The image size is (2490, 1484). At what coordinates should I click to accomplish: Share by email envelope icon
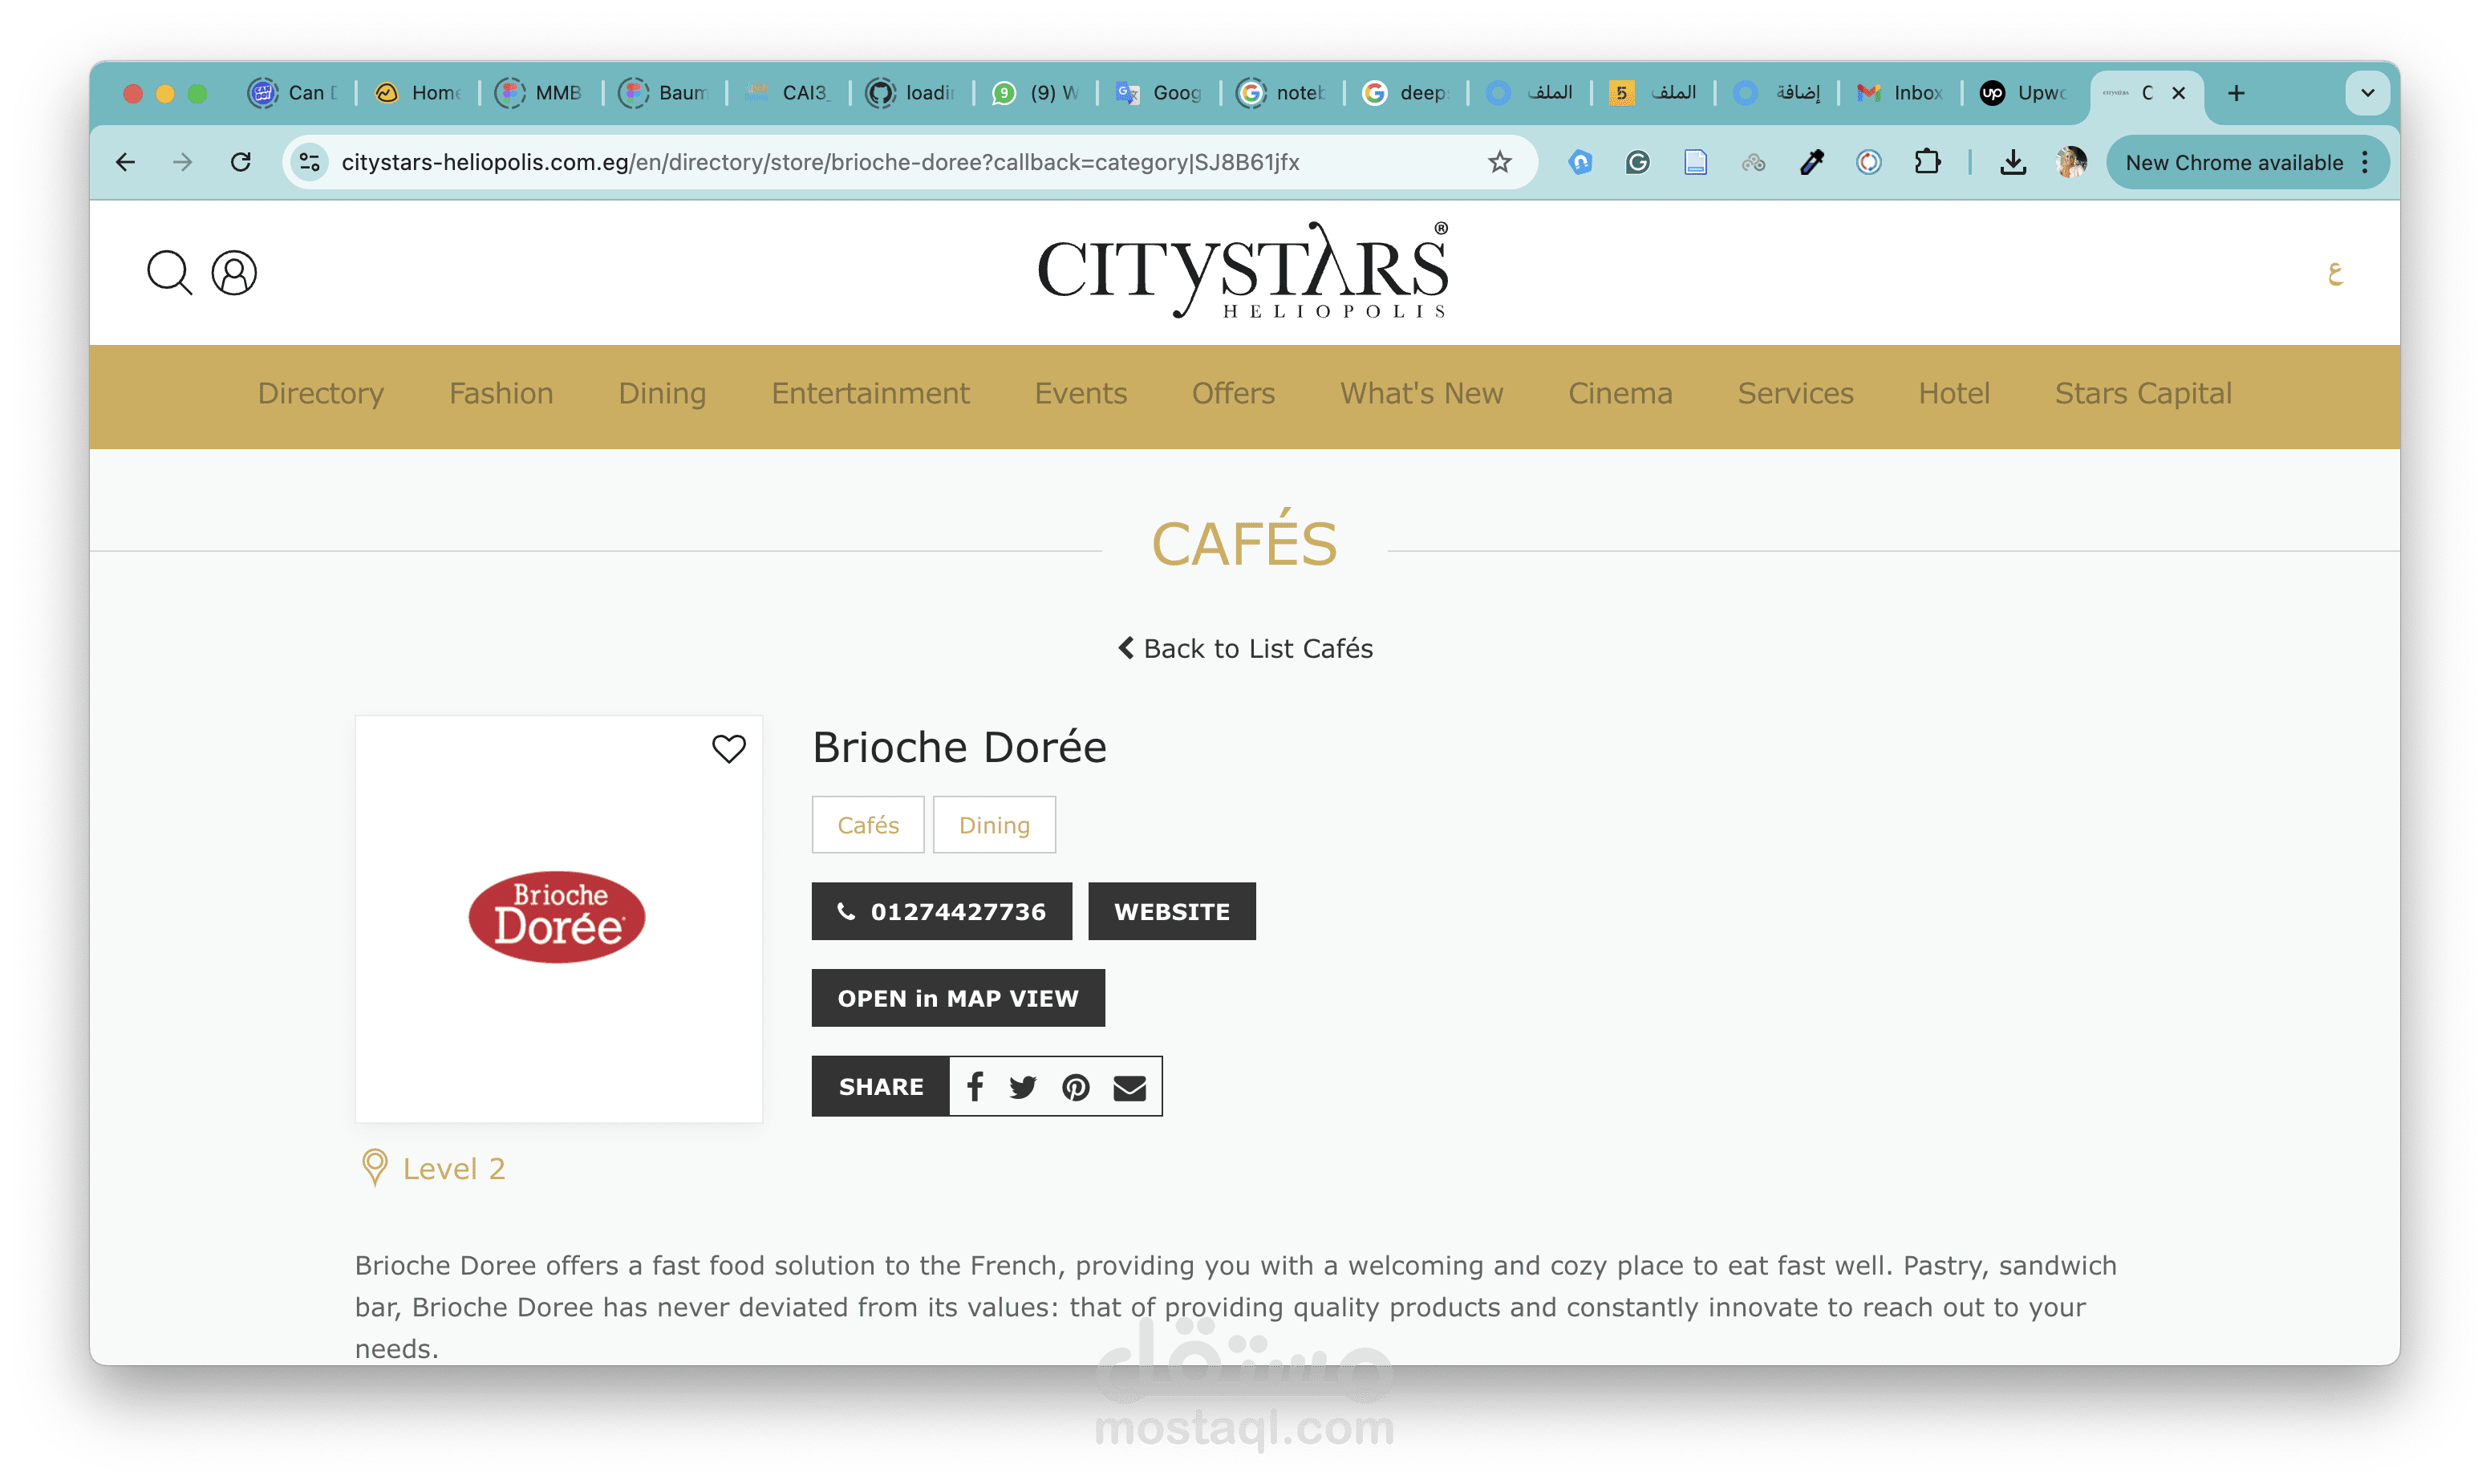point(1129,1086)
